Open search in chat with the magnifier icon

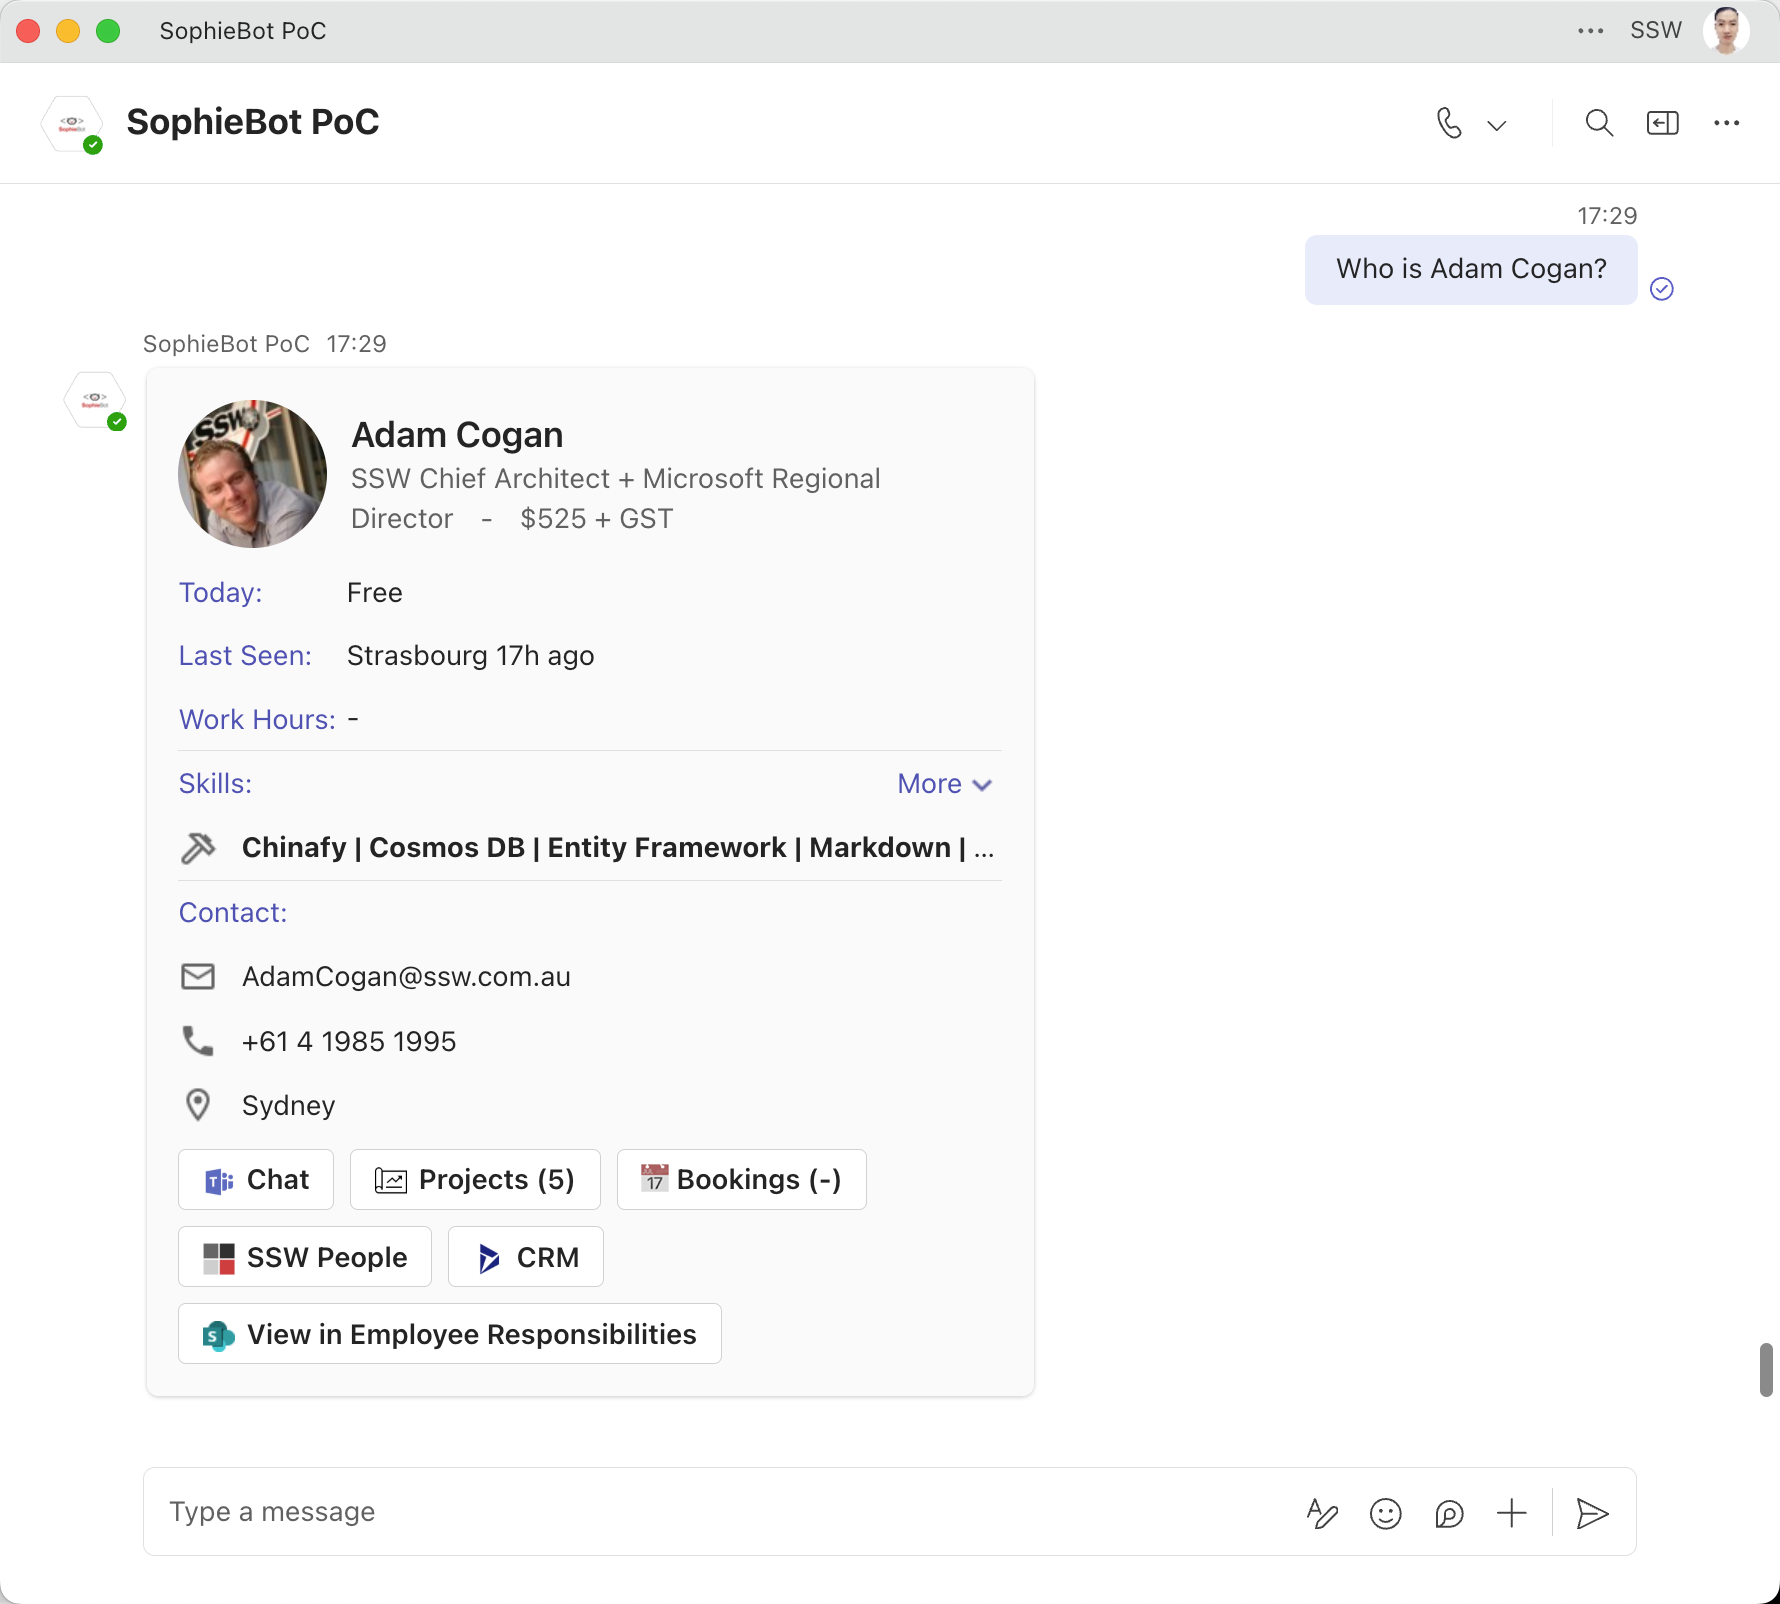click(1599, 123)
